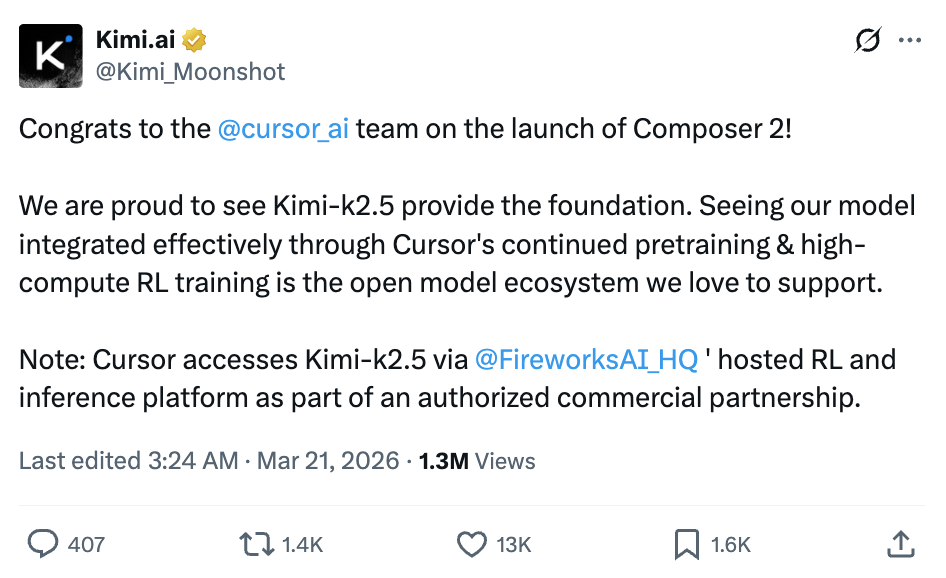Click the reply count 407
The height and width of the screenshot is (578, 946).
86,545
